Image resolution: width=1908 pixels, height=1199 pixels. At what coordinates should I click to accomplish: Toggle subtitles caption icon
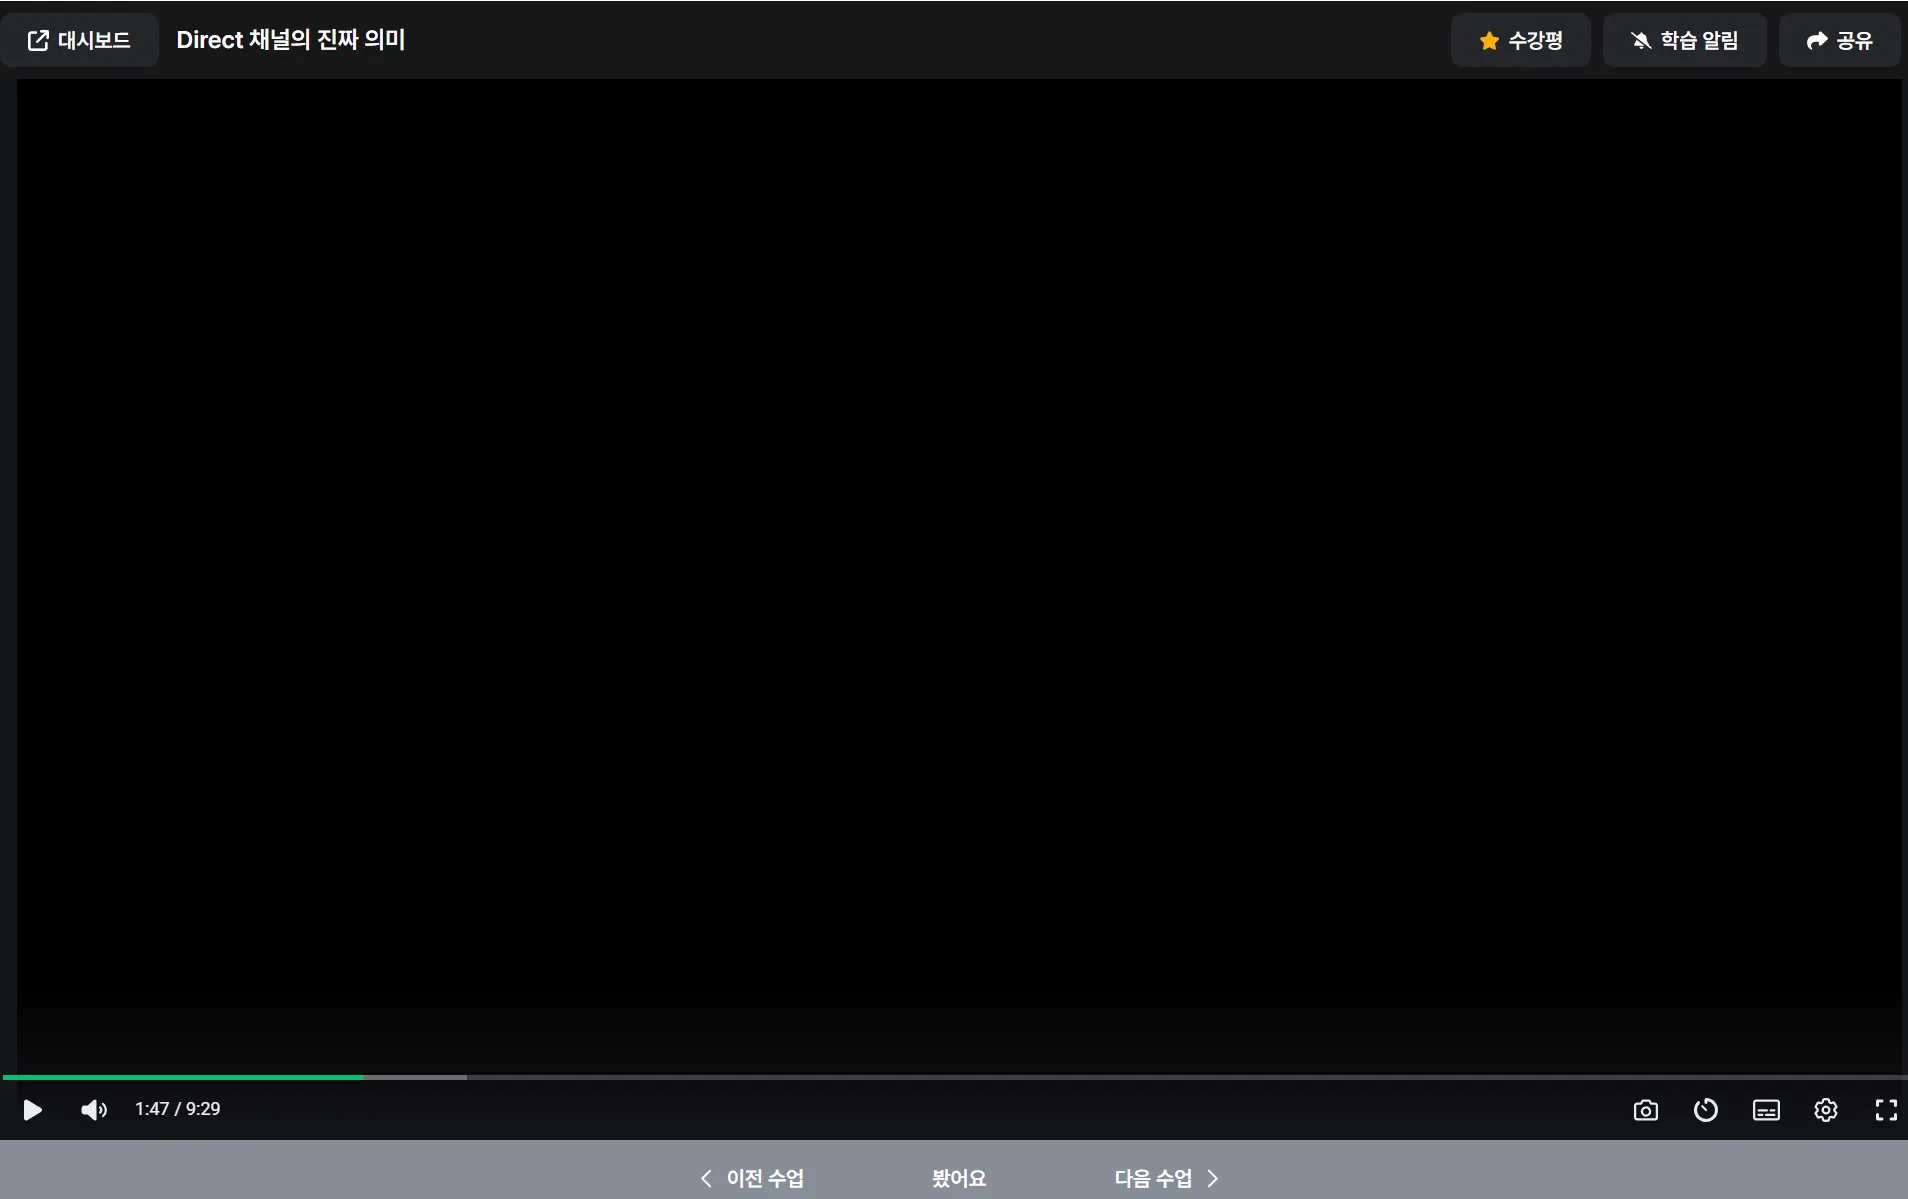pos(1766,1110)
